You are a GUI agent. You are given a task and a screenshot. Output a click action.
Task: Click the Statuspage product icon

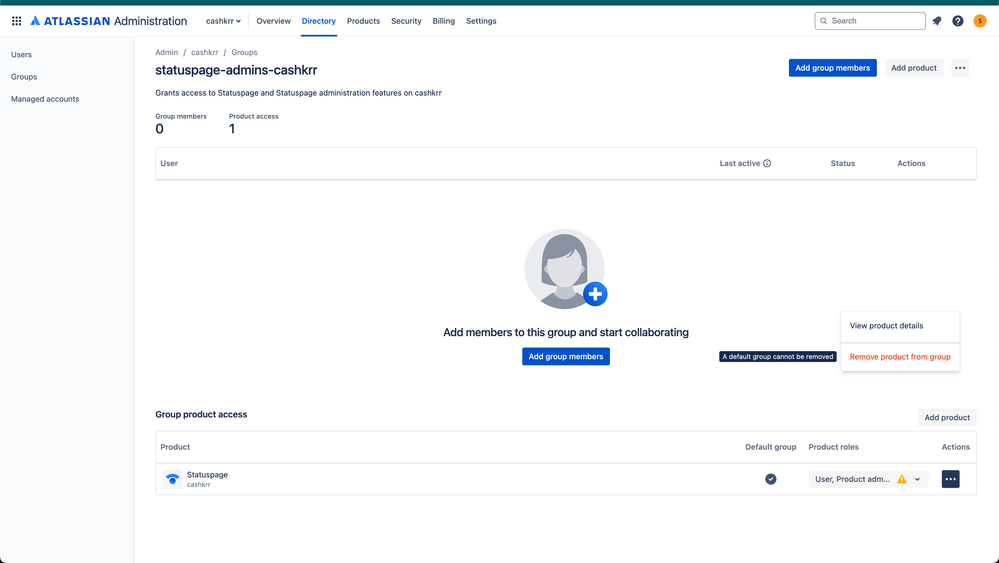pos(172,479)
